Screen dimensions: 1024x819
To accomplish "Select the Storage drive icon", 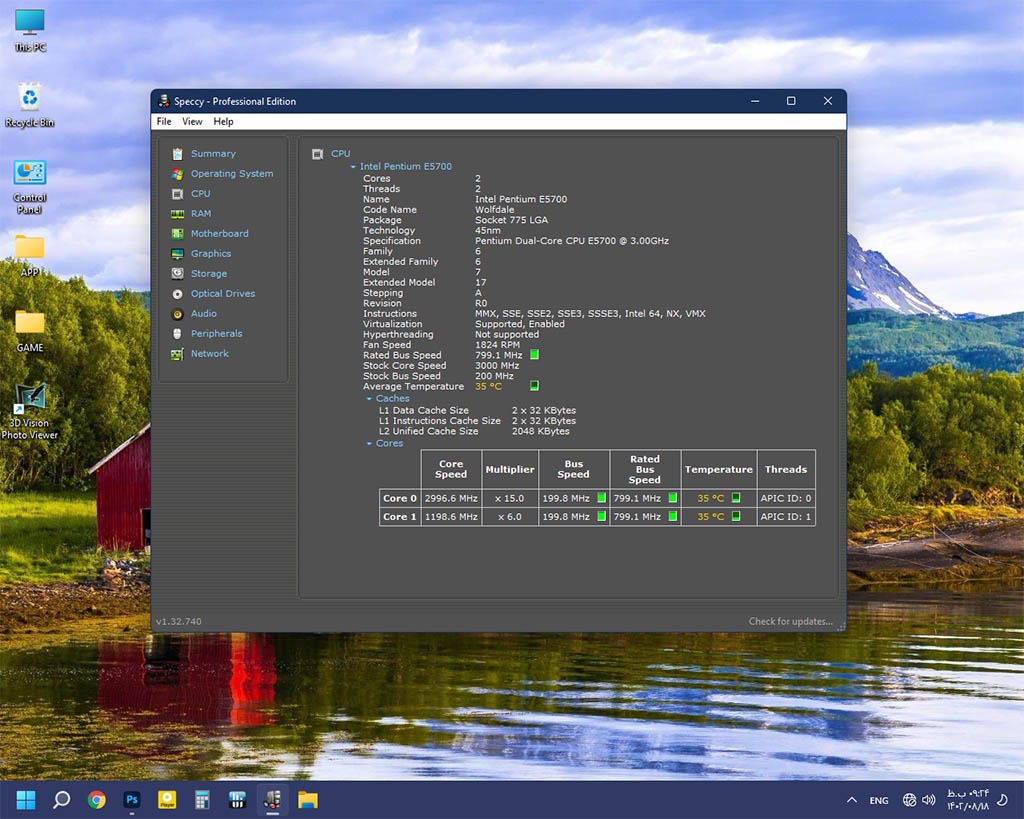I will [177, 274].
